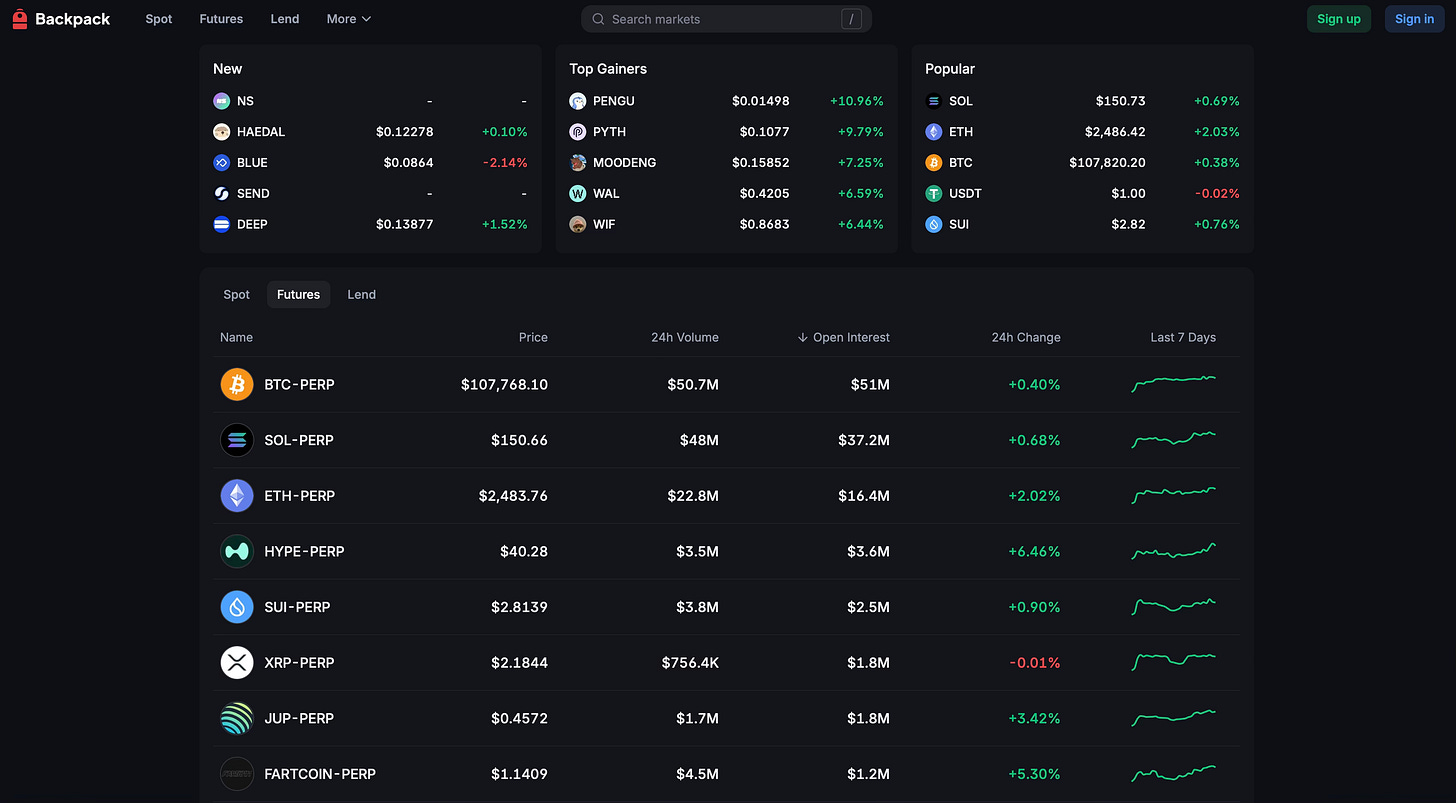The height and width of the screenshot is (803, 1456).
Task: Click the BTC-PERP 7-day sparkline chart
Action: tap(1174, 384)
